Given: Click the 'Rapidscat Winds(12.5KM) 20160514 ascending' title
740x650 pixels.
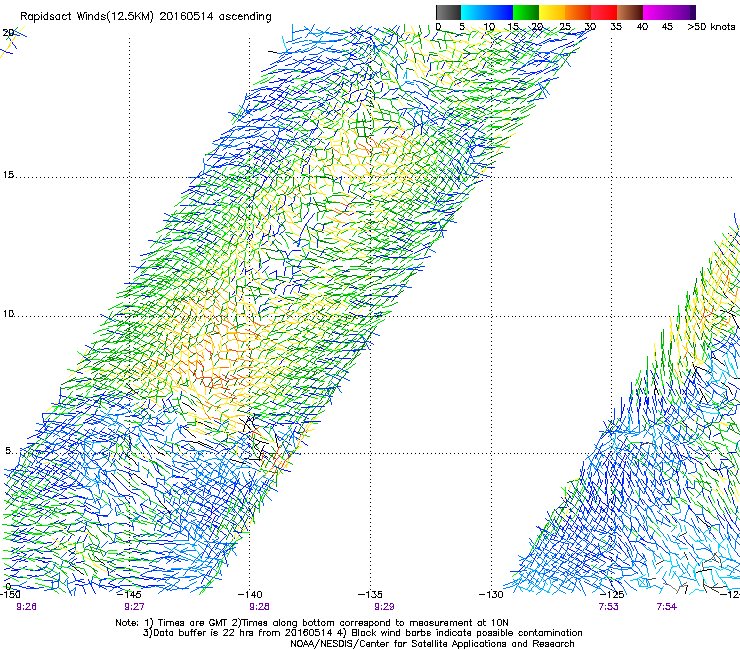Looking at the screenshot, I should tap(146, 17).
